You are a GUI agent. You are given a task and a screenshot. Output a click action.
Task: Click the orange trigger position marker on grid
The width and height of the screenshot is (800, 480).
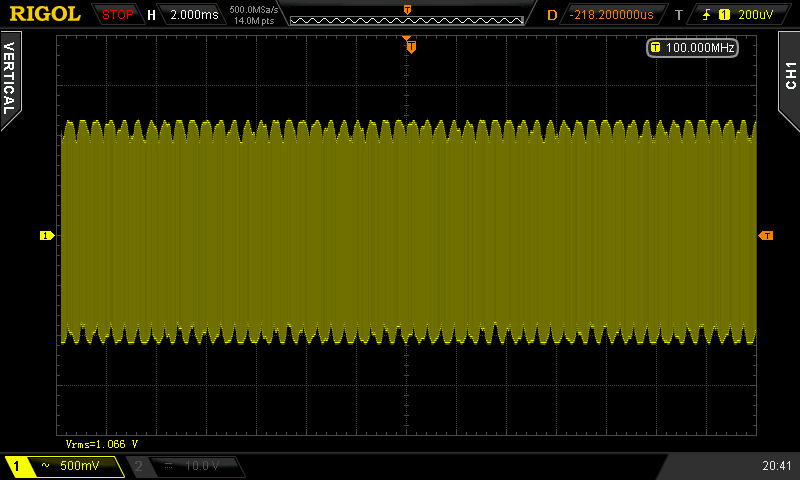pos(411,47)
